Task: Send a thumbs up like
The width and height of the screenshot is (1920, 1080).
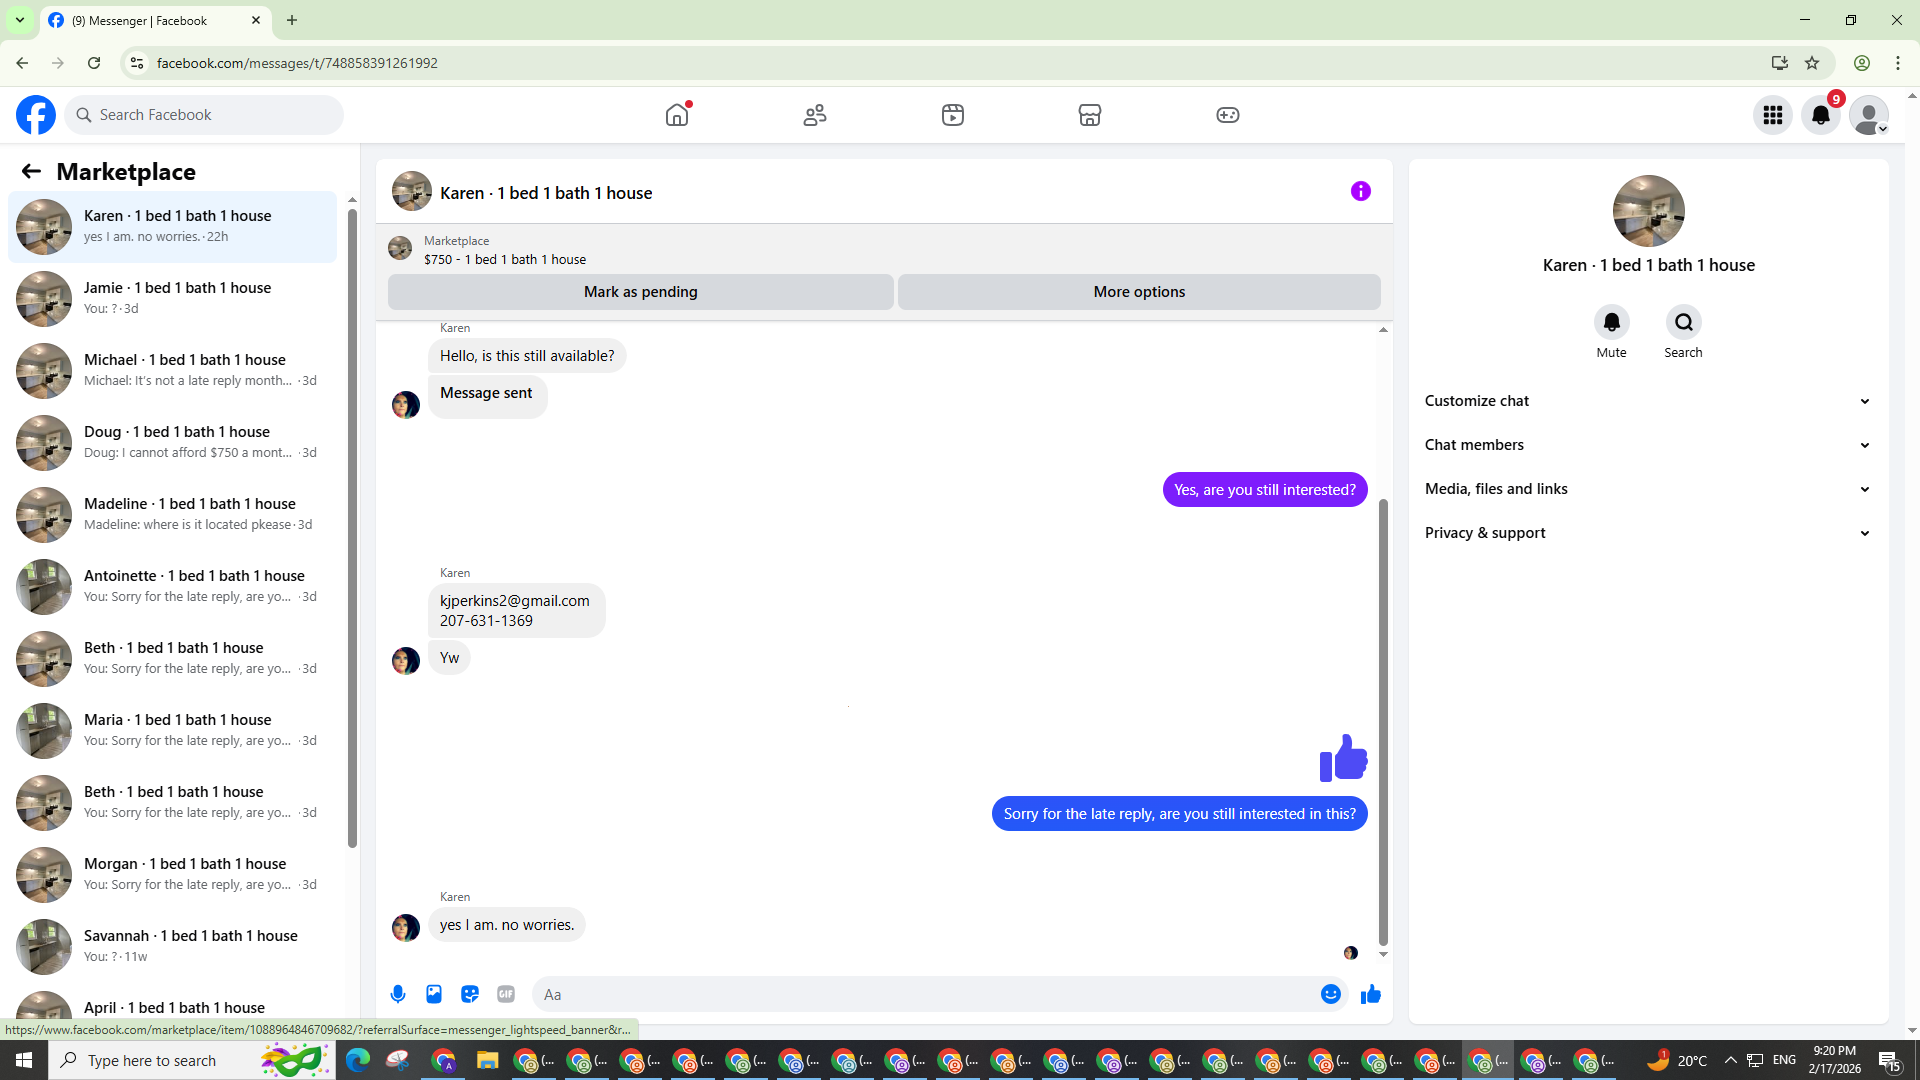Action: click(1371, 994)
